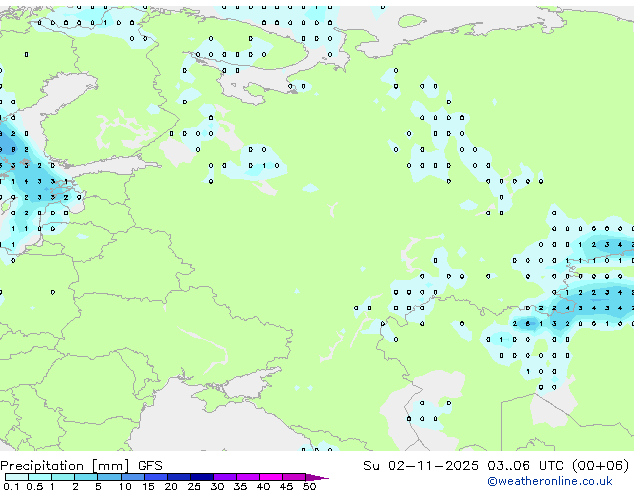
Task: Select the 45–50 mm dark magenta legend swatch
Action: click(294, 477)
